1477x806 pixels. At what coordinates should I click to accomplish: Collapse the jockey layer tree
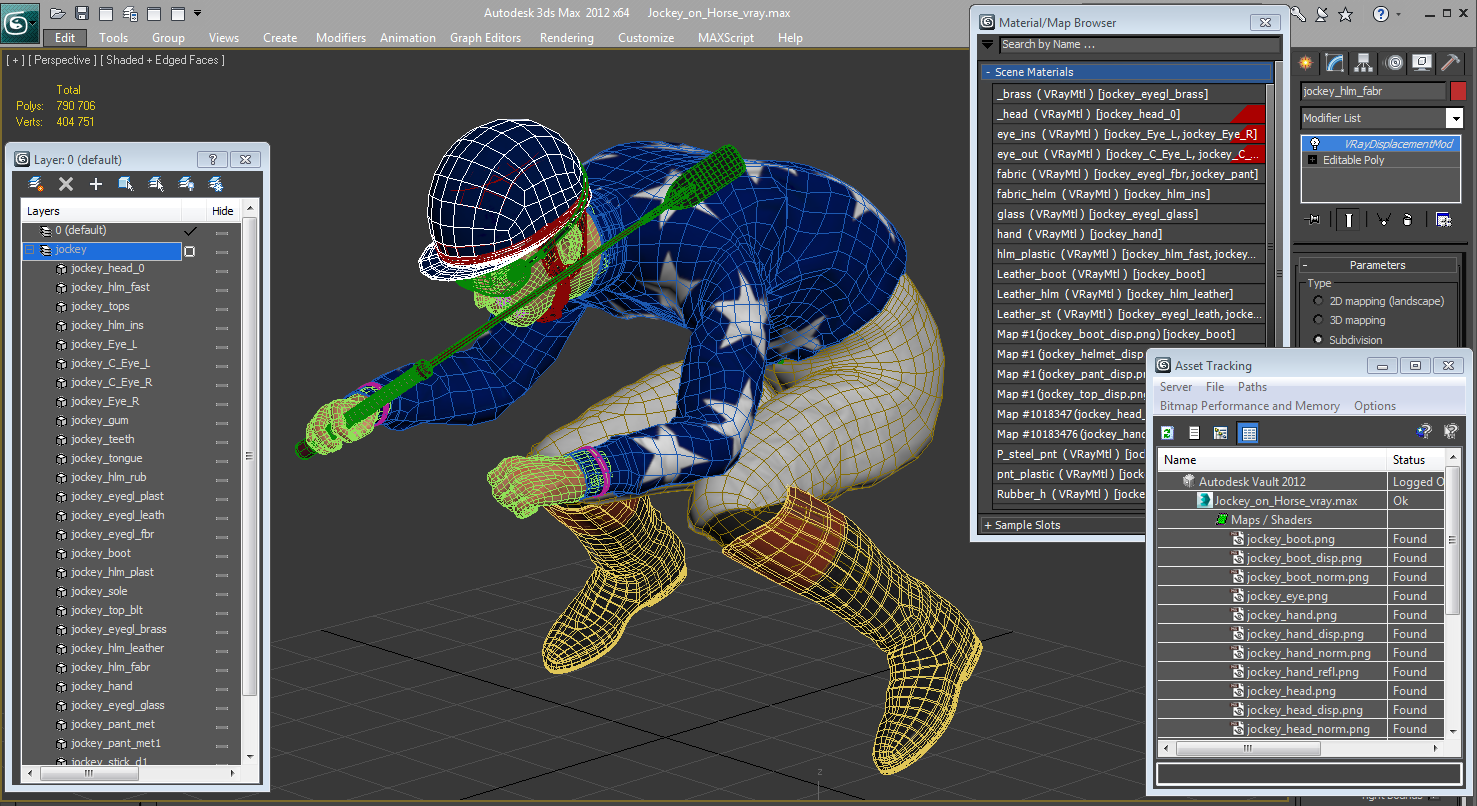pos(30,250)
